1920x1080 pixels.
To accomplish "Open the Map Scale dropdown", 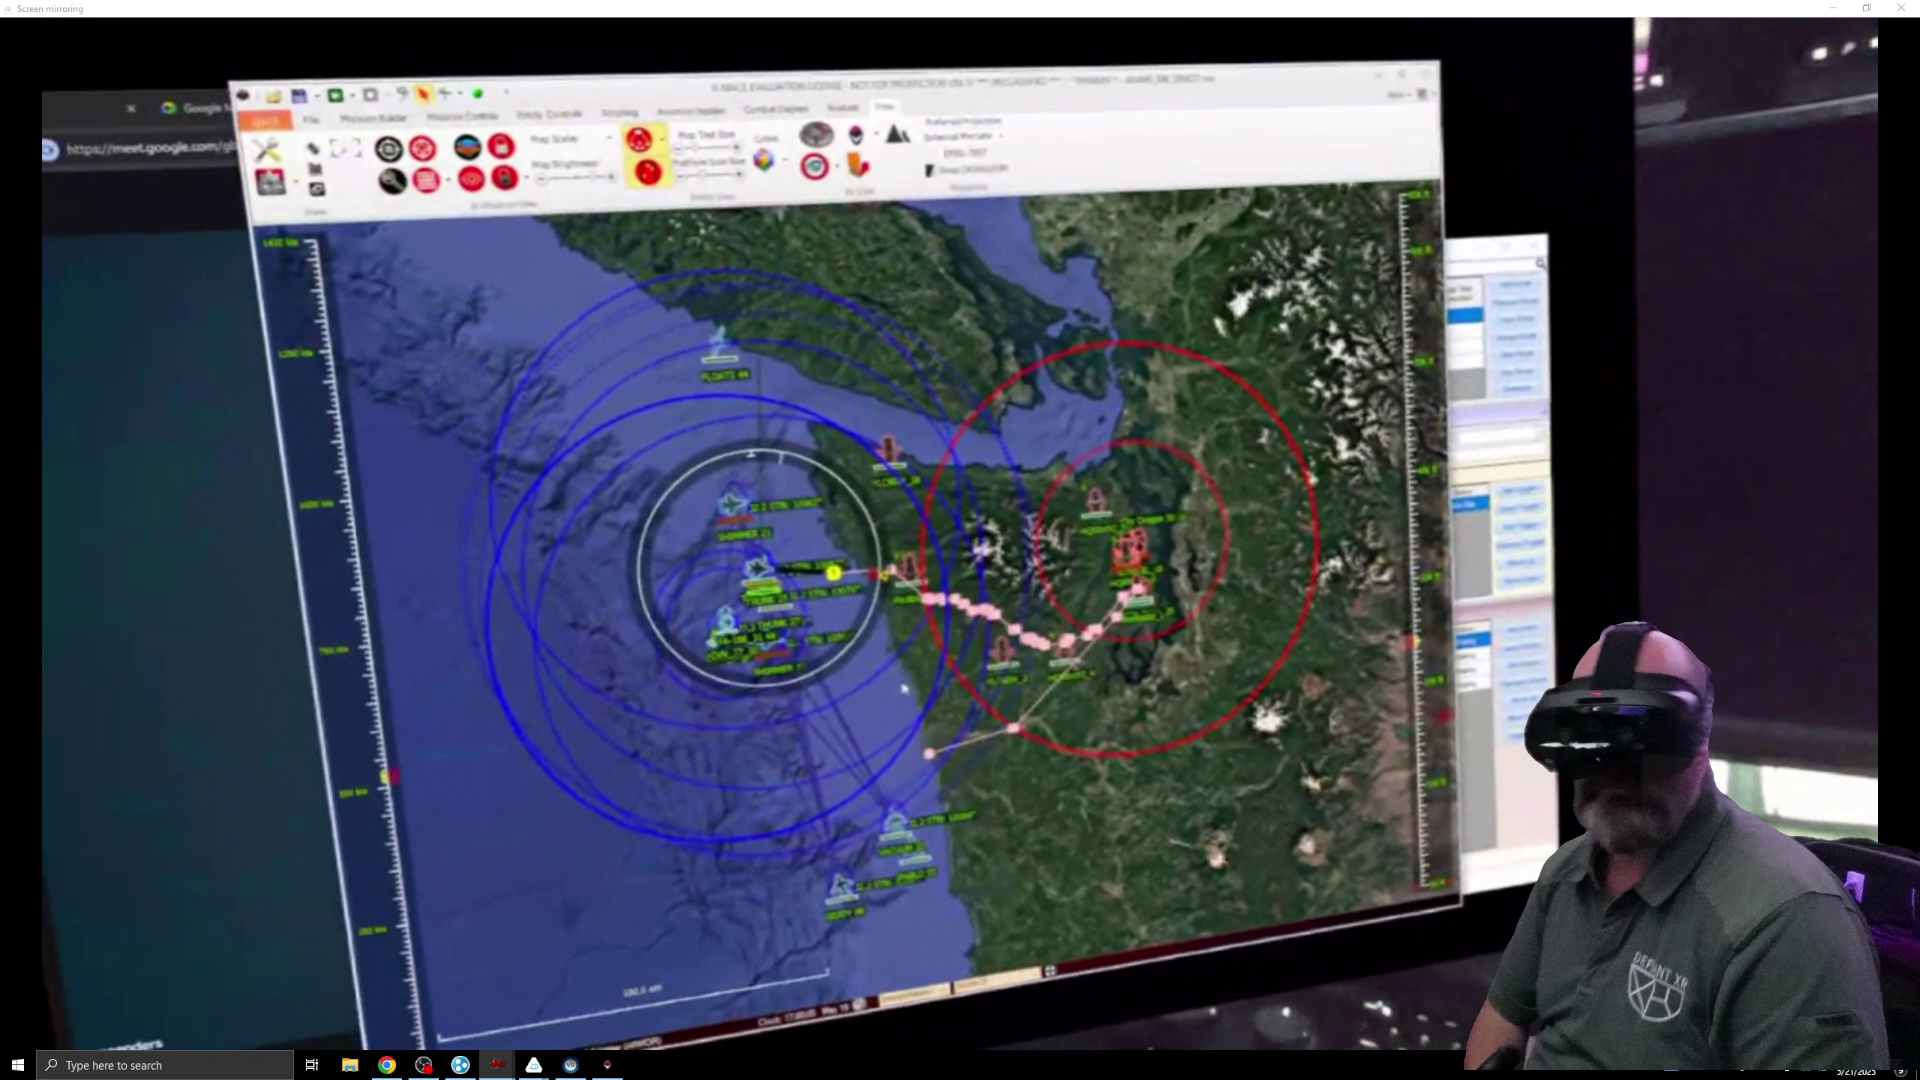I will [608, 138].
